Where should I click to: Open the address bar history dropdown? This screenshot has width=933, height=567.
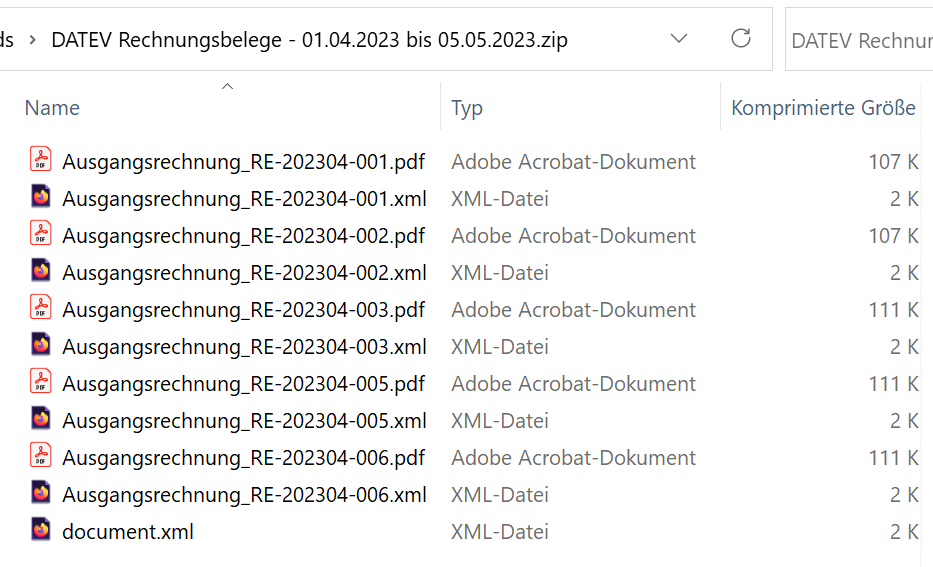[x=678, y=39]
